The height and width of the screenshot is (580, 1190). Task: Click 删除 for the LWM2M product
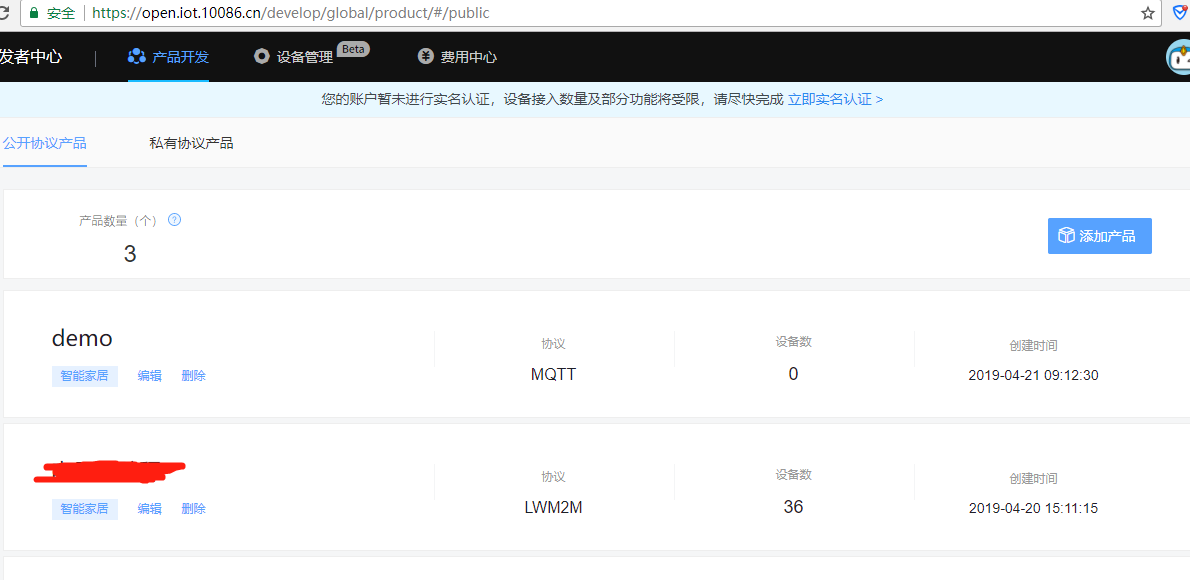click(194, 509)
